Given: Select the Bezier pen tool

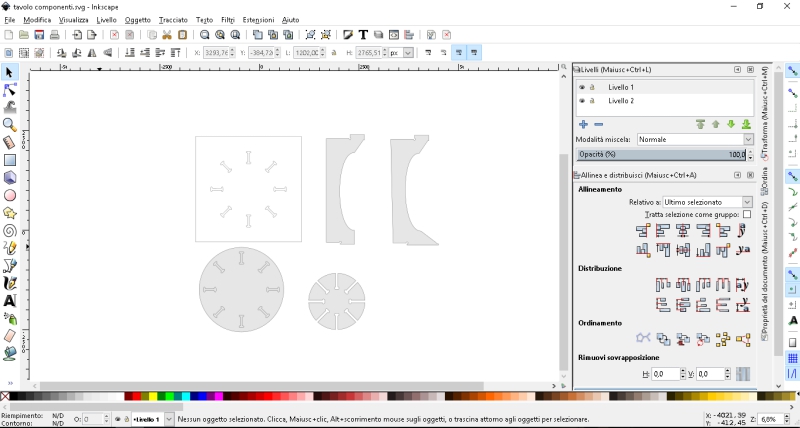Looking at the screenshot, I should tap(9, 266).
